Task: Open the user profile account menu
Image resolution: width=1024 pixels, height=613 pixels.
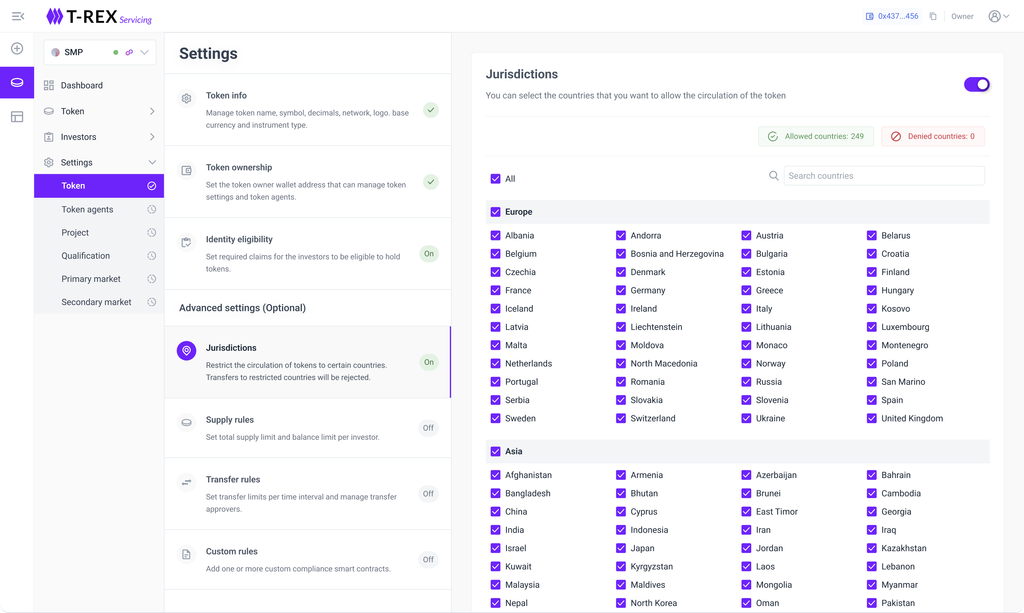Action: click(x=997, y=16)
